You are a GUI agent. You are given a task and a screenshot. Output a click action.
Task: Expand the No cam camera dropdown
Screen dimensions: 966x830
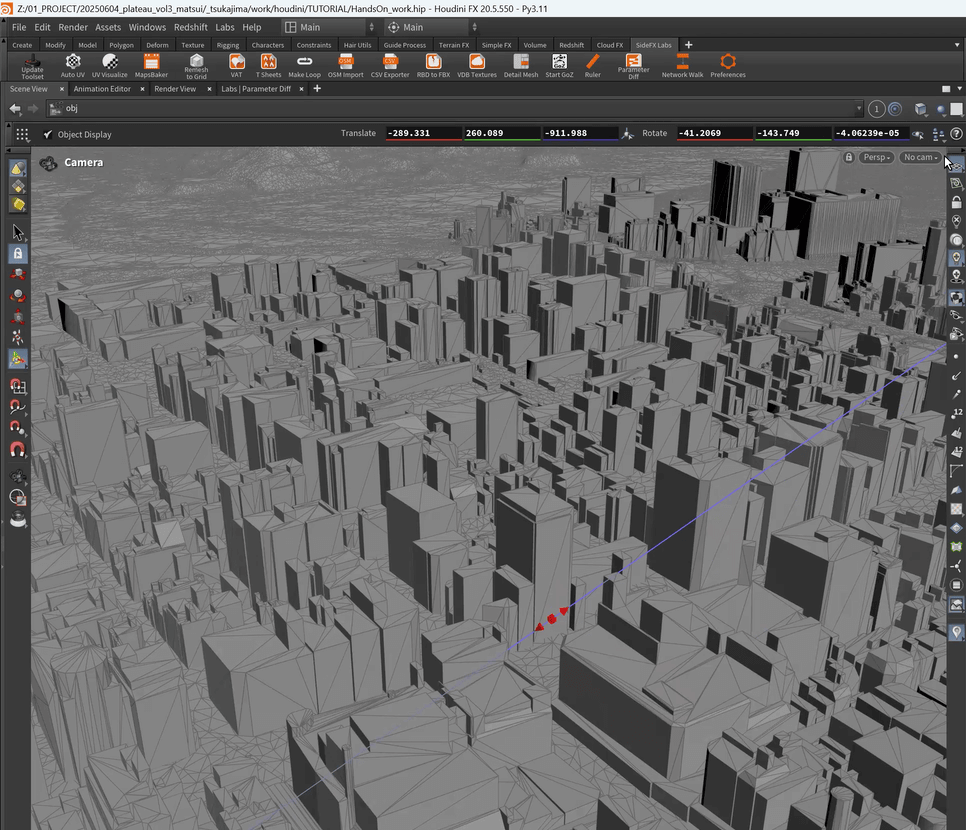pos(920,157)
